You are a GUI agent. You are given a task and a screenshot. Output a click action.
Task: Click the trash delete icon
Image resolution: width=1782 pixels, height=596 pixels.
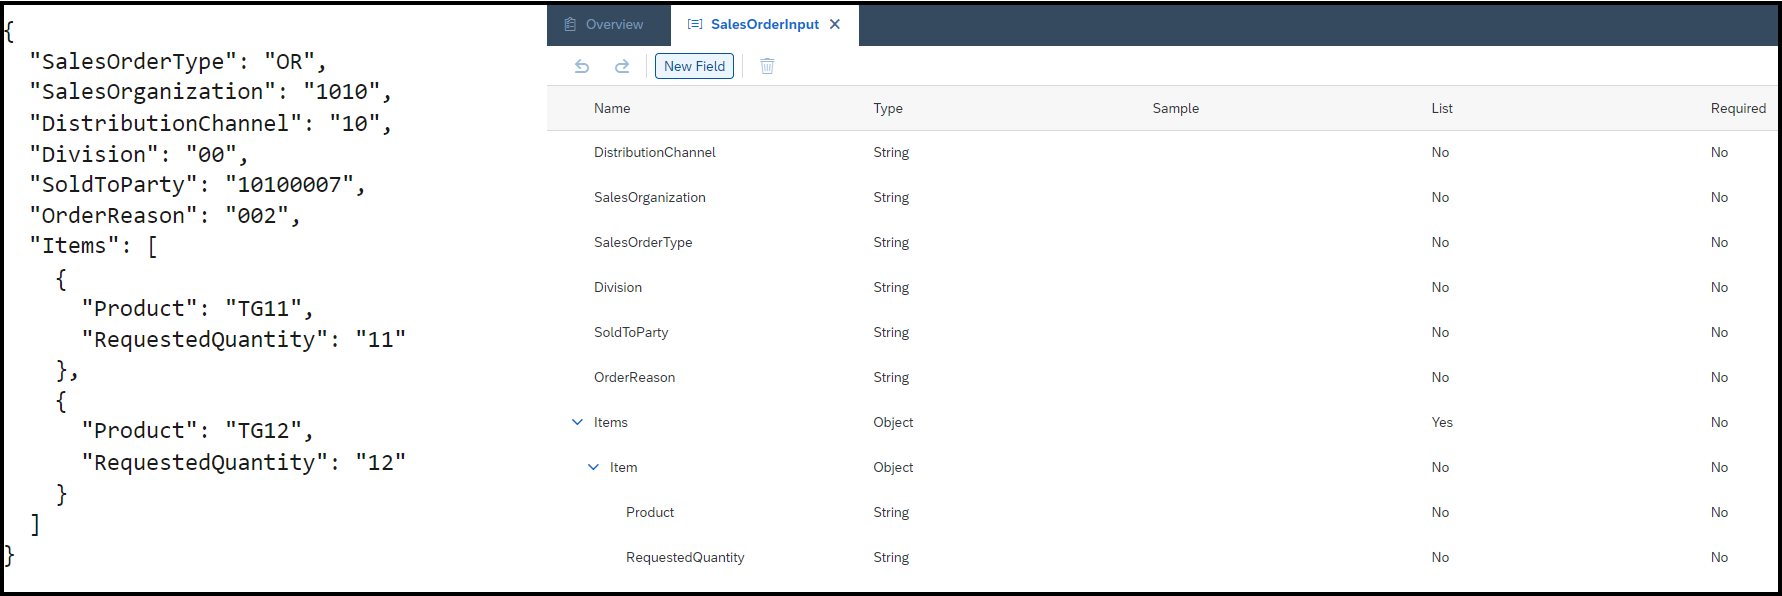click(x=767, y=66)
